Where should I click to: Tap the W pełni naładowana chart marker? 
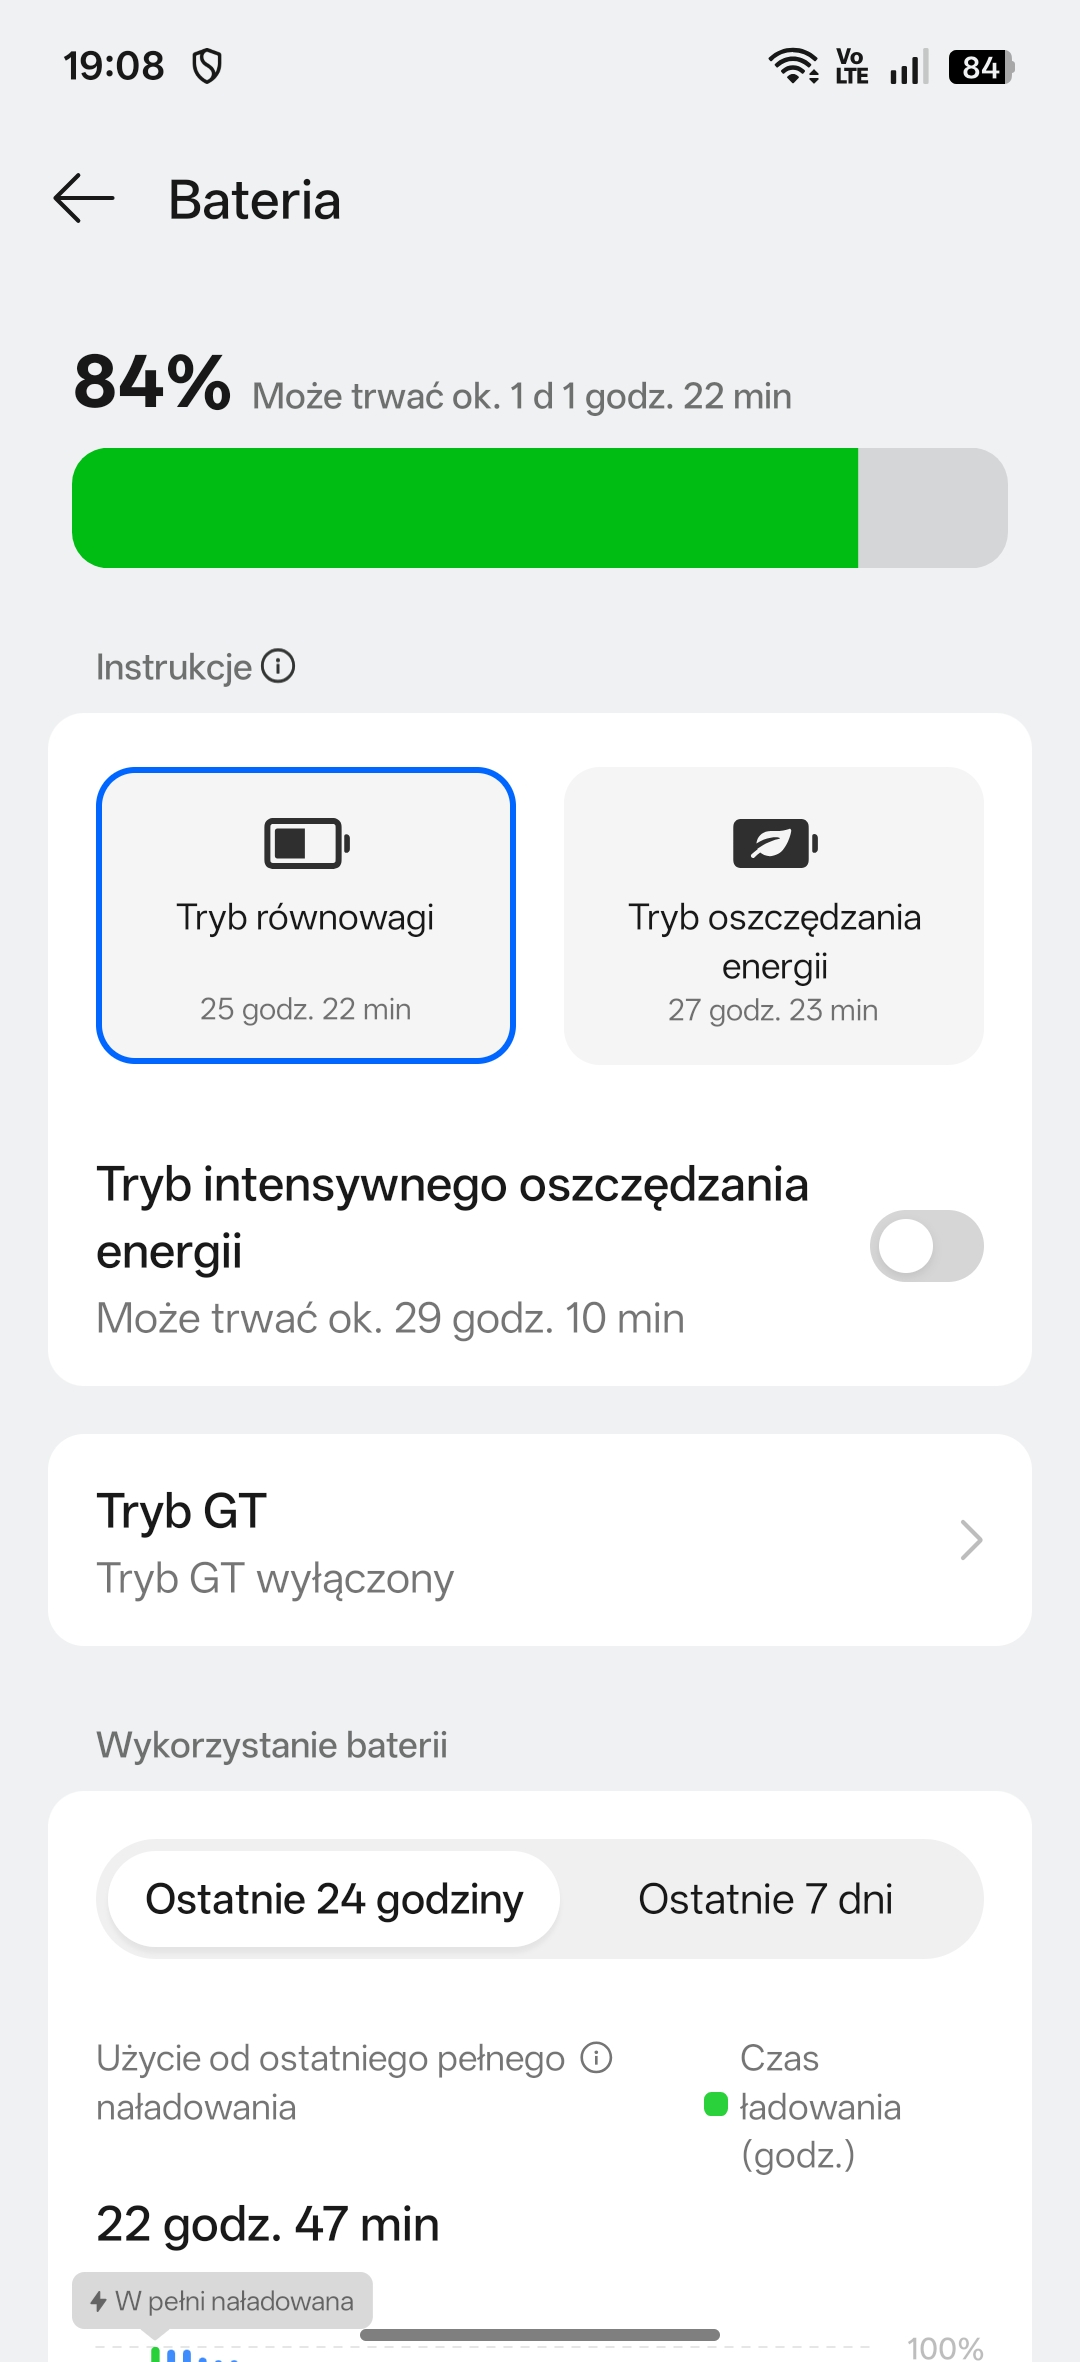click(222, 2300)
